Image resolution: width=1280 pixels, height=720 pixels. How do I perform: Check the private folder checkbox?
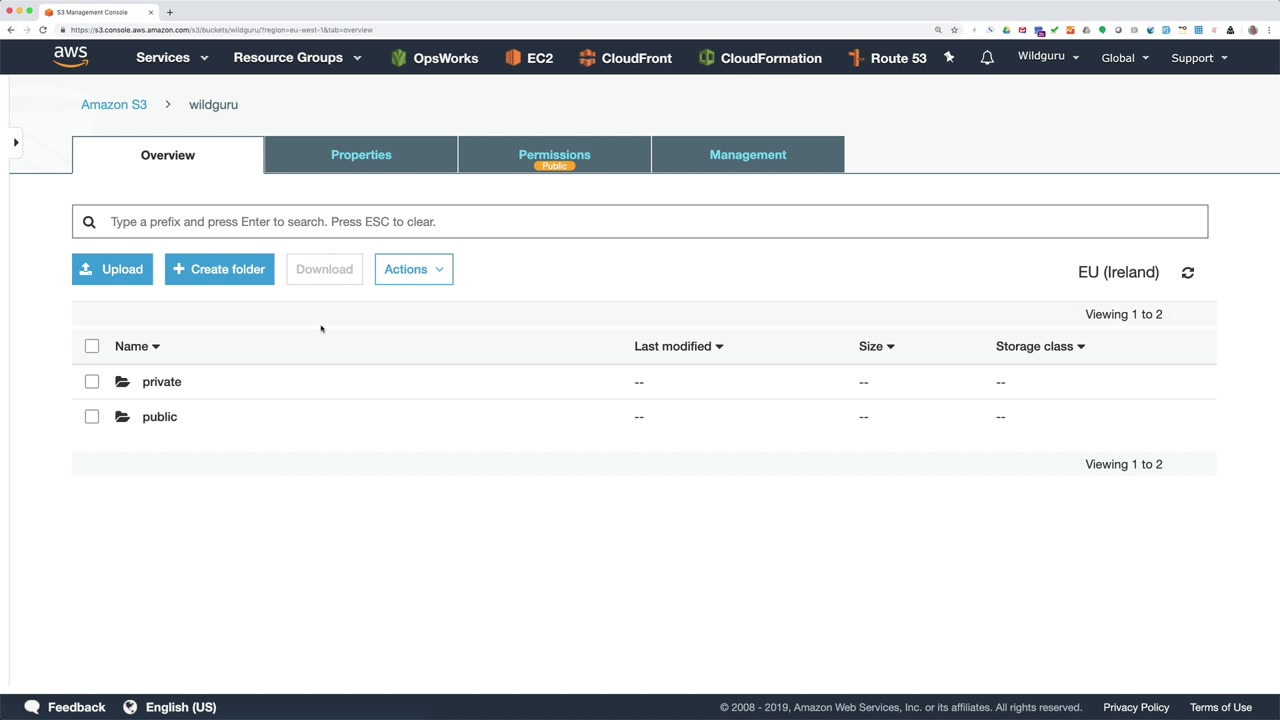pos(92,382)
